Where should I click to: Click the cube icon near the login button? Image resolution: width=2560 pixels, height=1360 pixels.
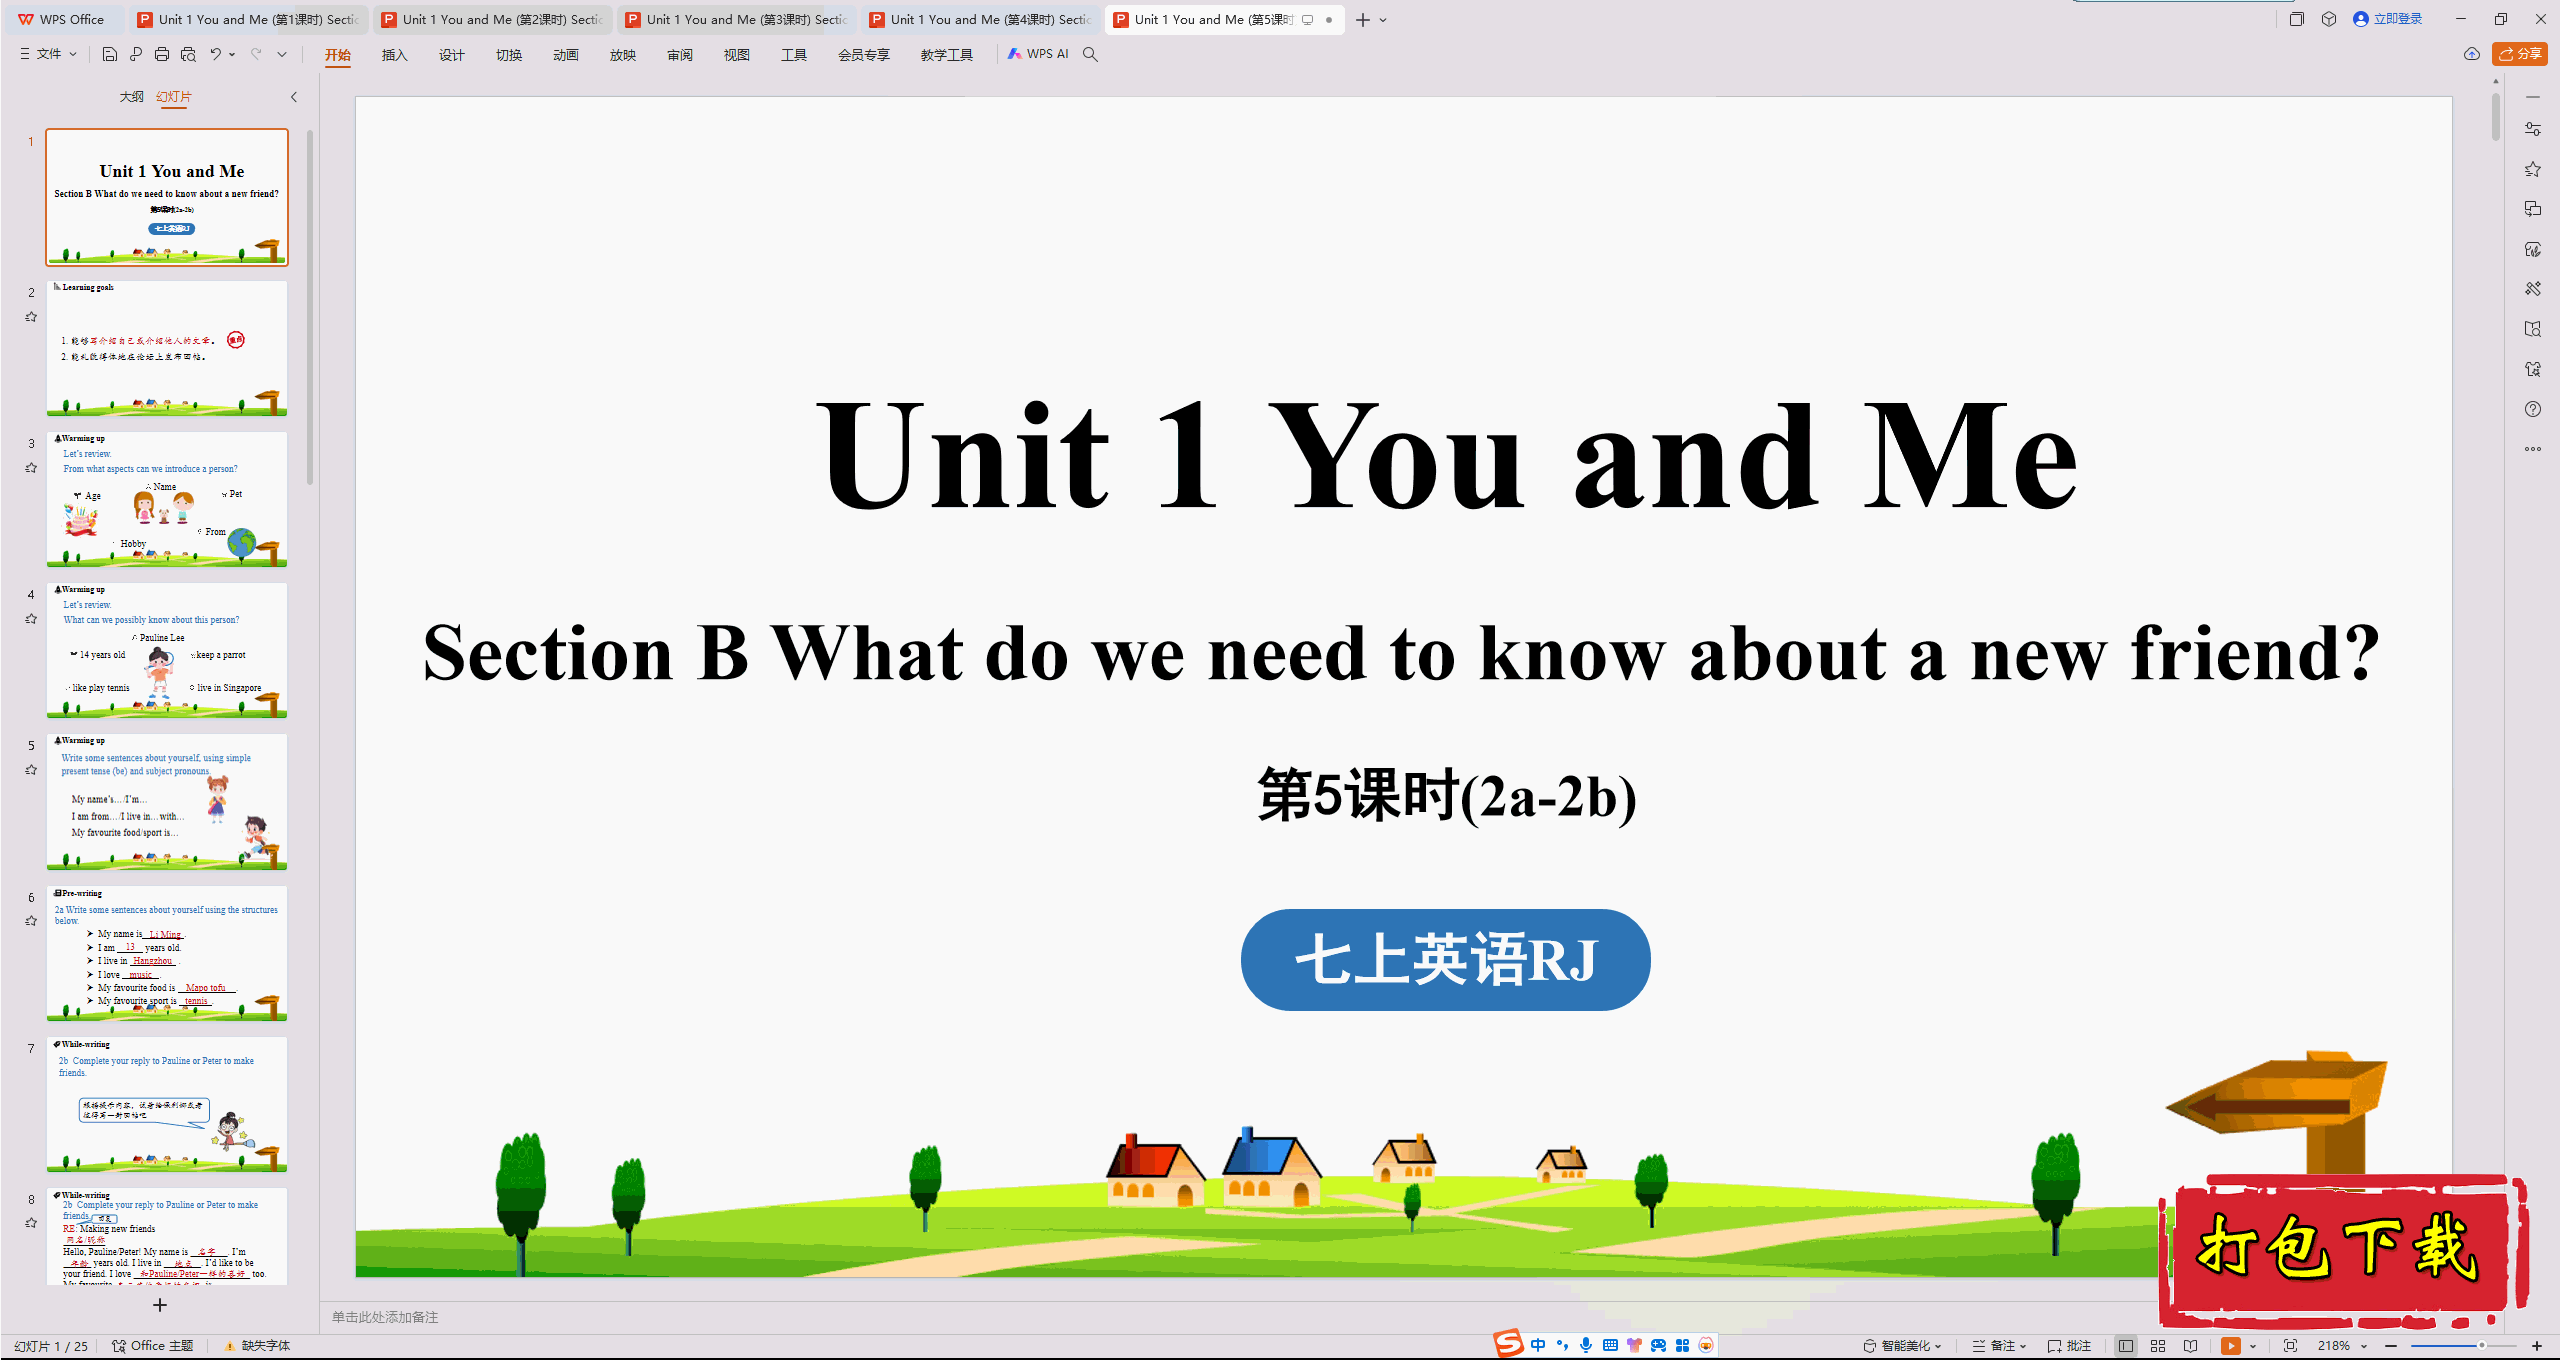click(2329, 19)
